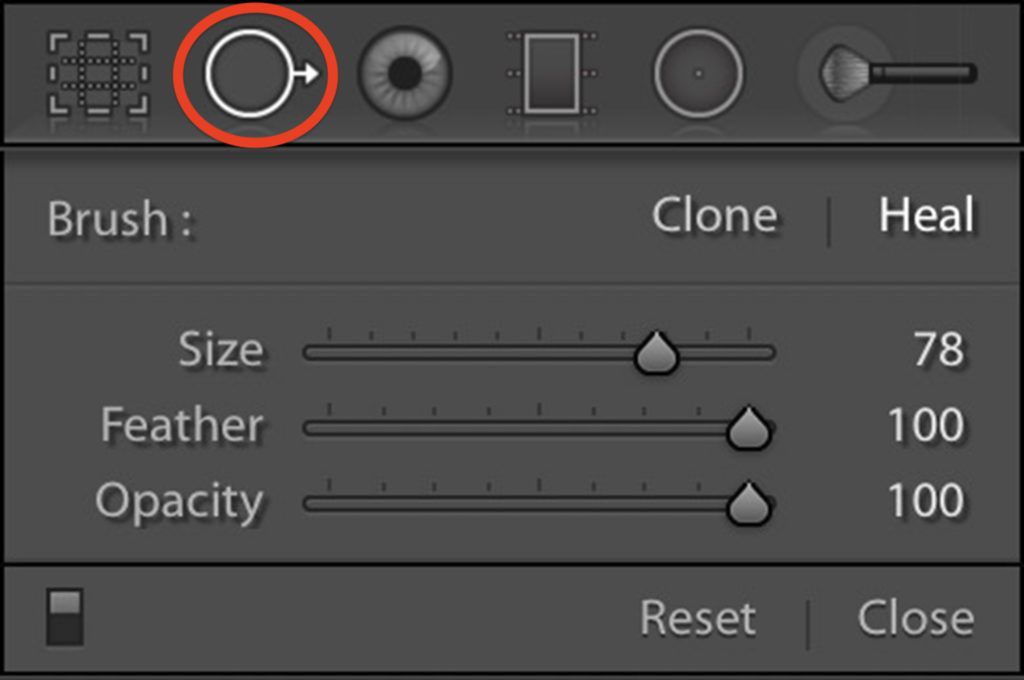Click the Opacity slider handle
The height and width of the screenshot is (680, 1024).
[746, 504]
